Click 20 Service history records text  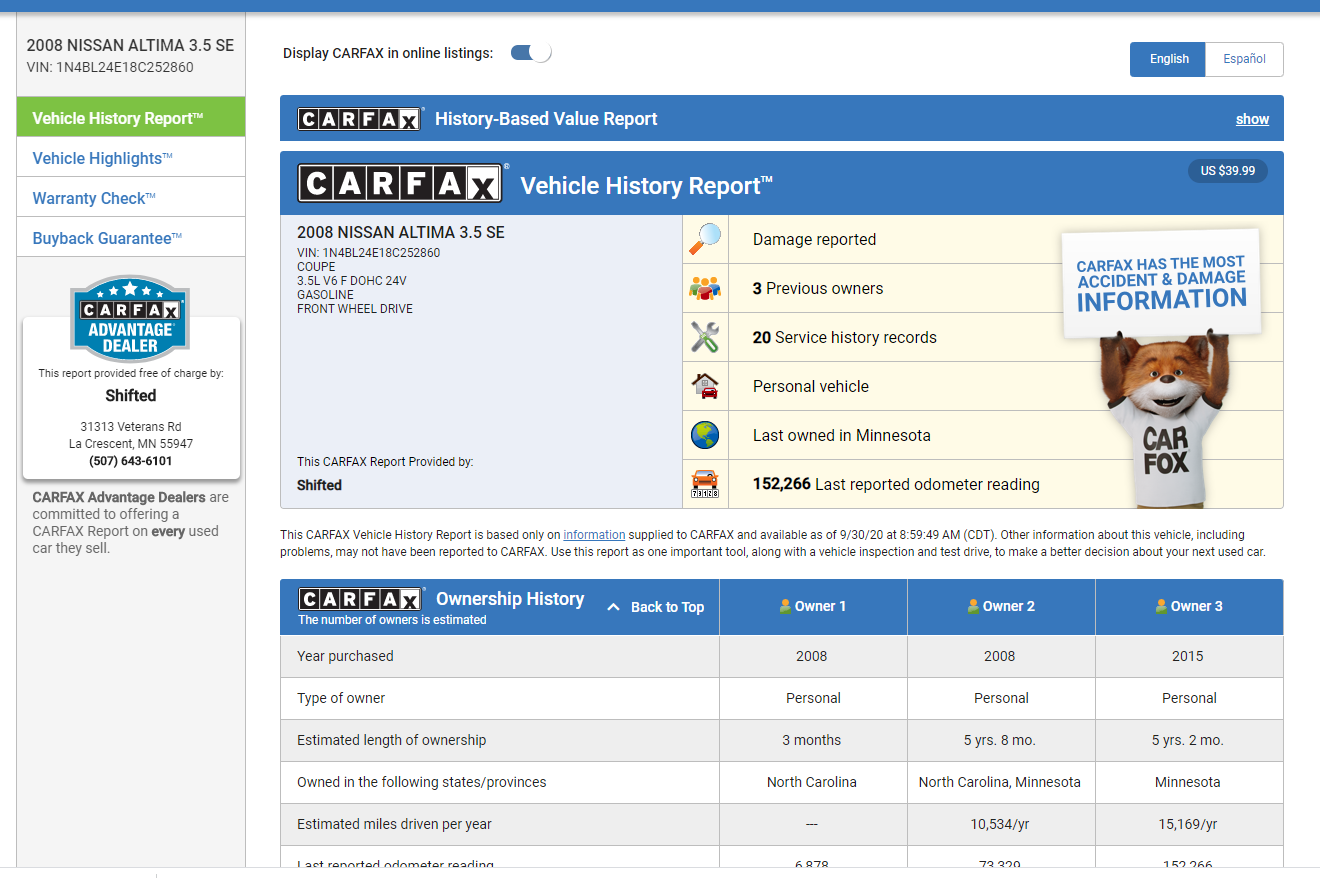pos(845,338)
